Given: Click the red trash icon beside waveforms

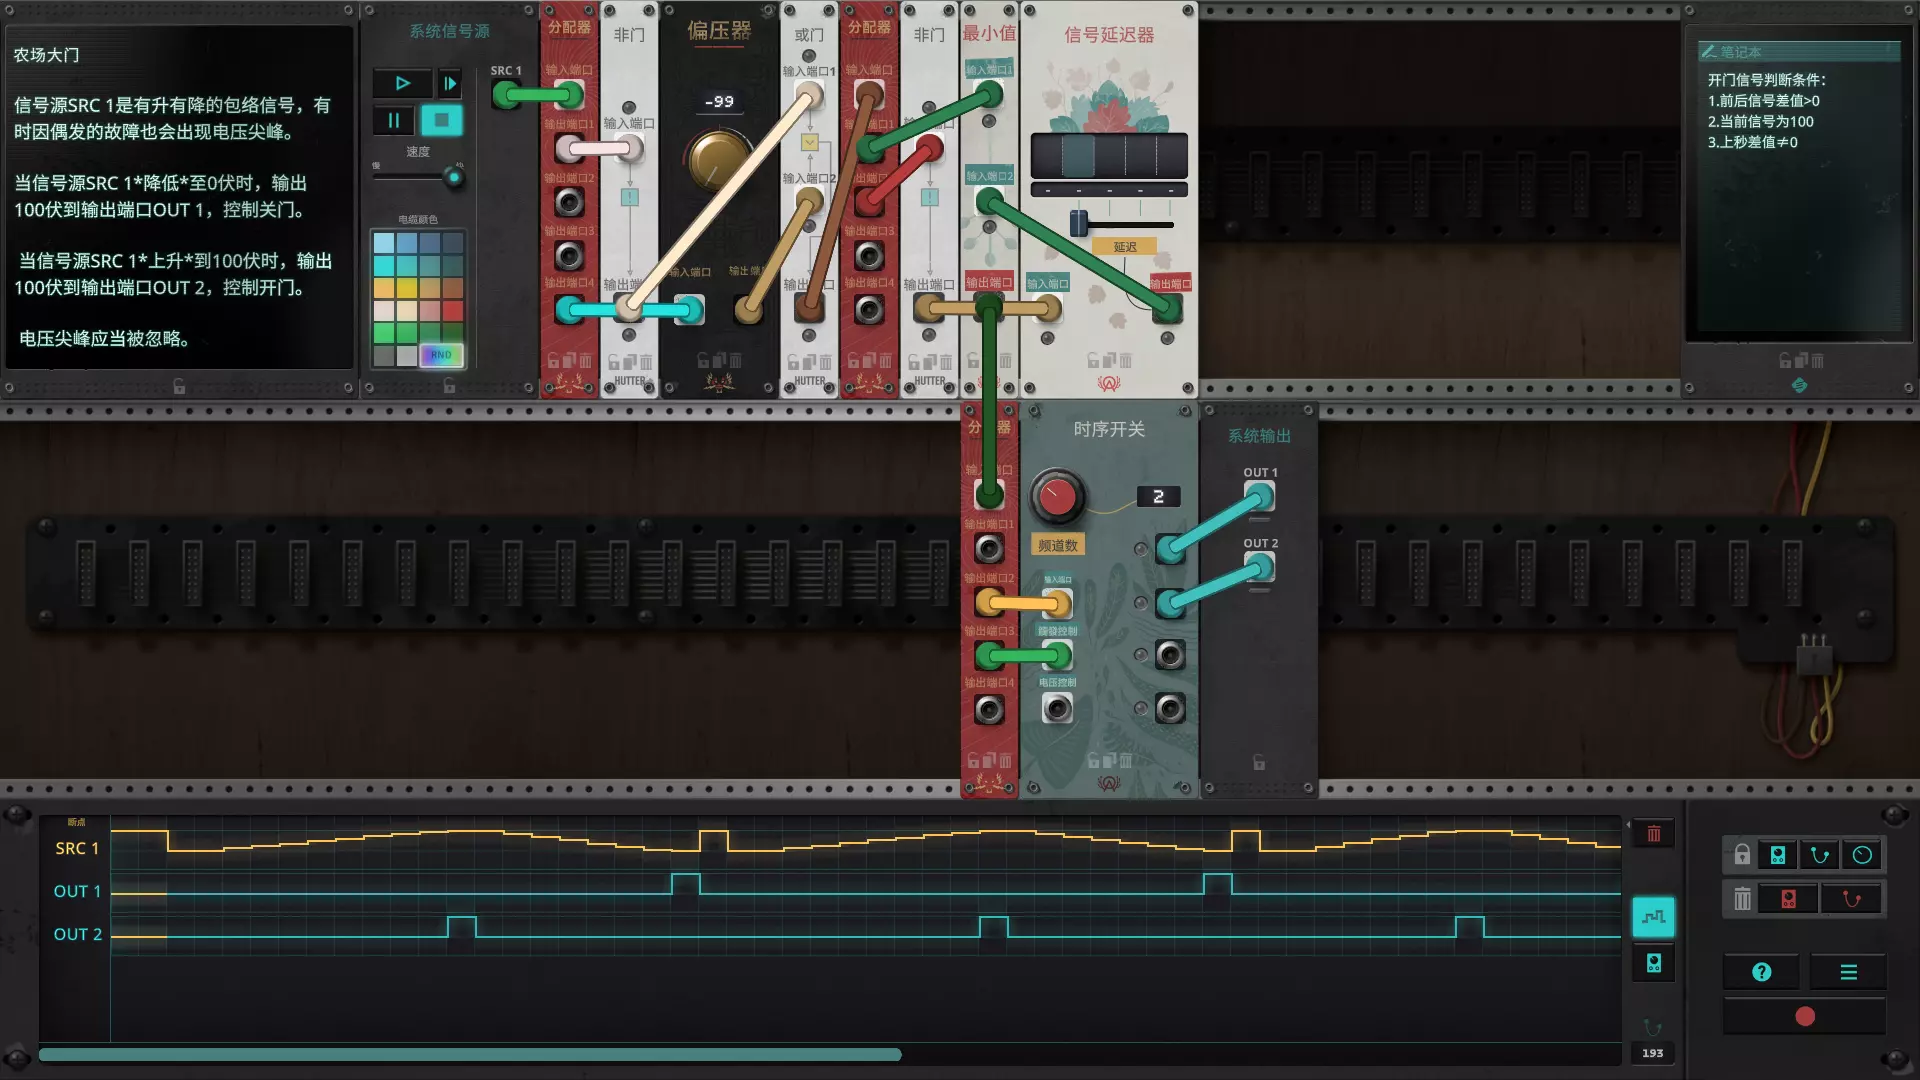Looking at the screenshot, I should point(1653,834).
